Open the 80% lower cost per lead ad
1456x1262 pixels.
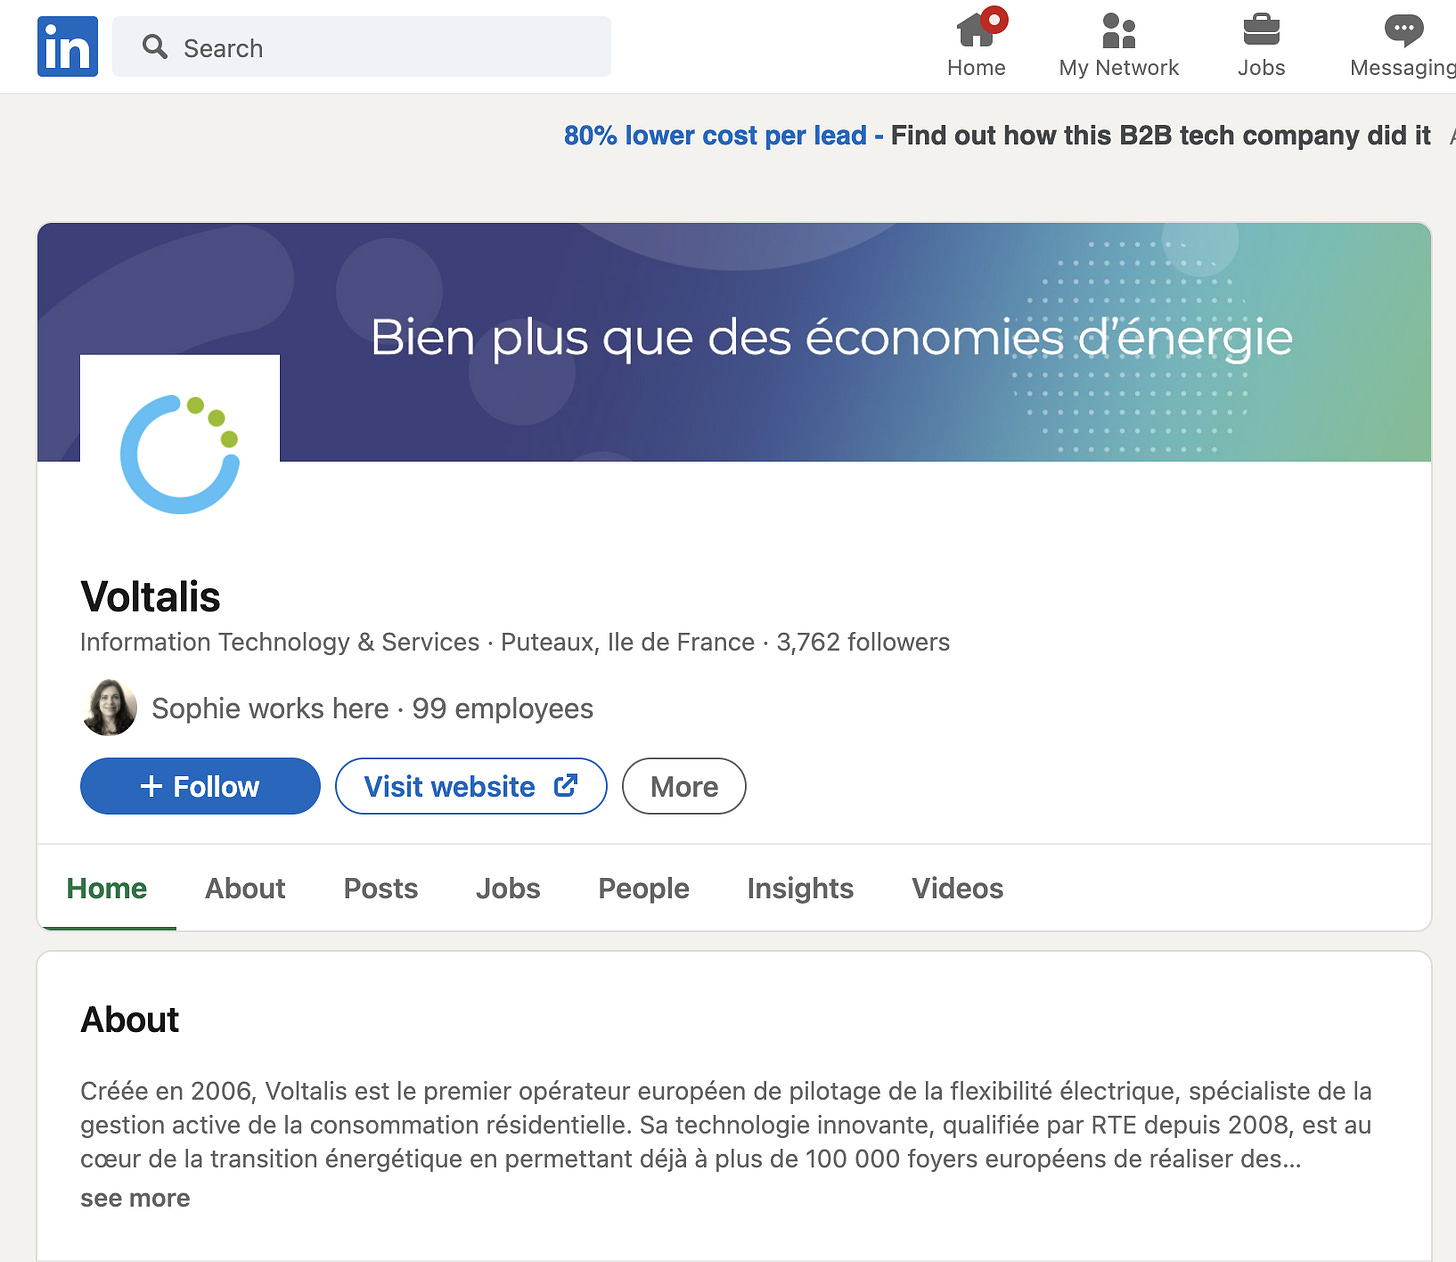click(x=997, y=135)
